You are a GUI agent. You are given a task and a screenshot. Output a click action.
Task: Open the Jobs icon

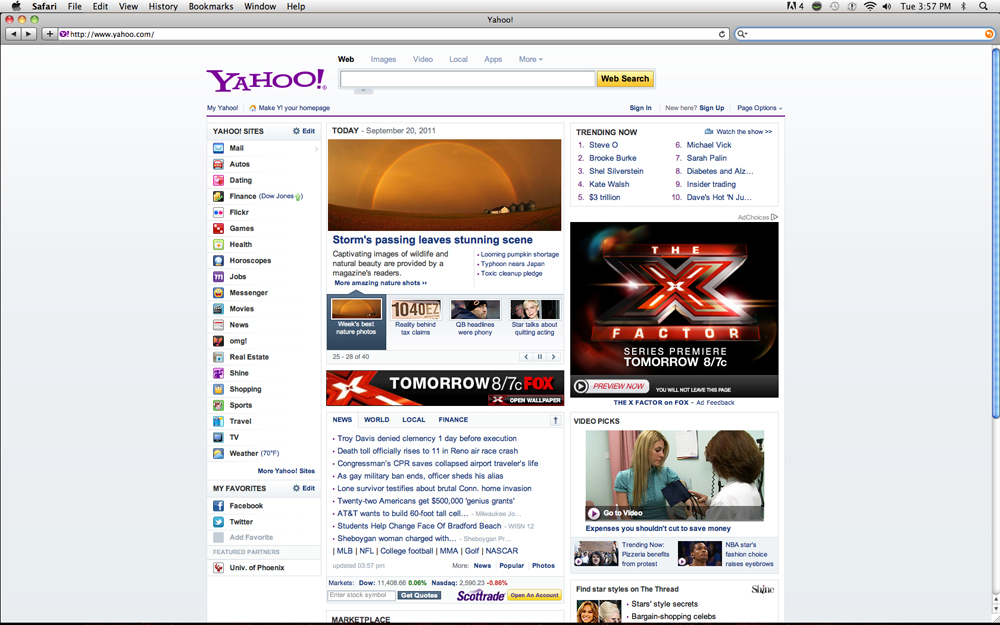218,277
